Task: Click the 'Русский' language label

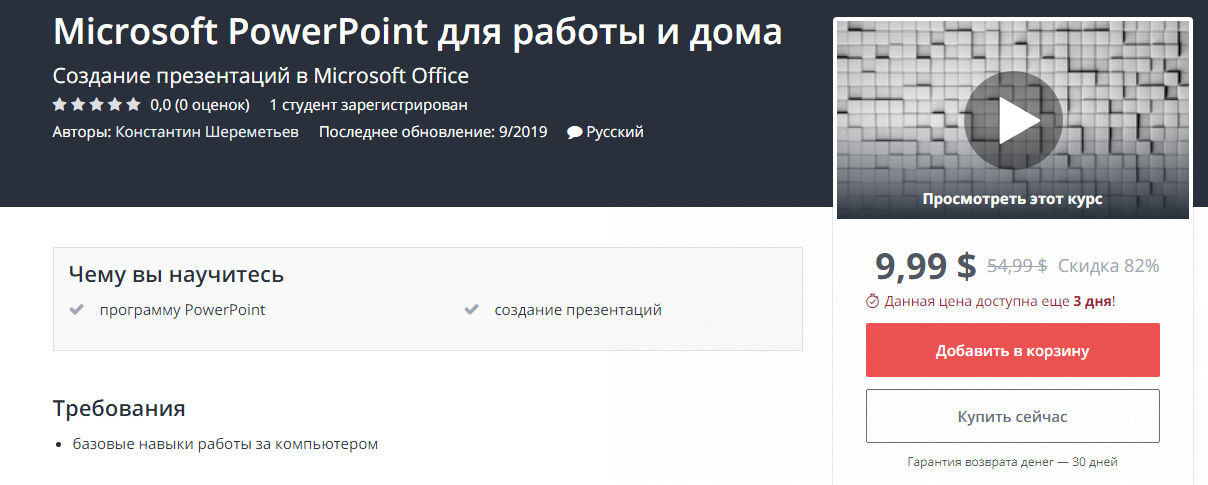Action: (615, 132)
